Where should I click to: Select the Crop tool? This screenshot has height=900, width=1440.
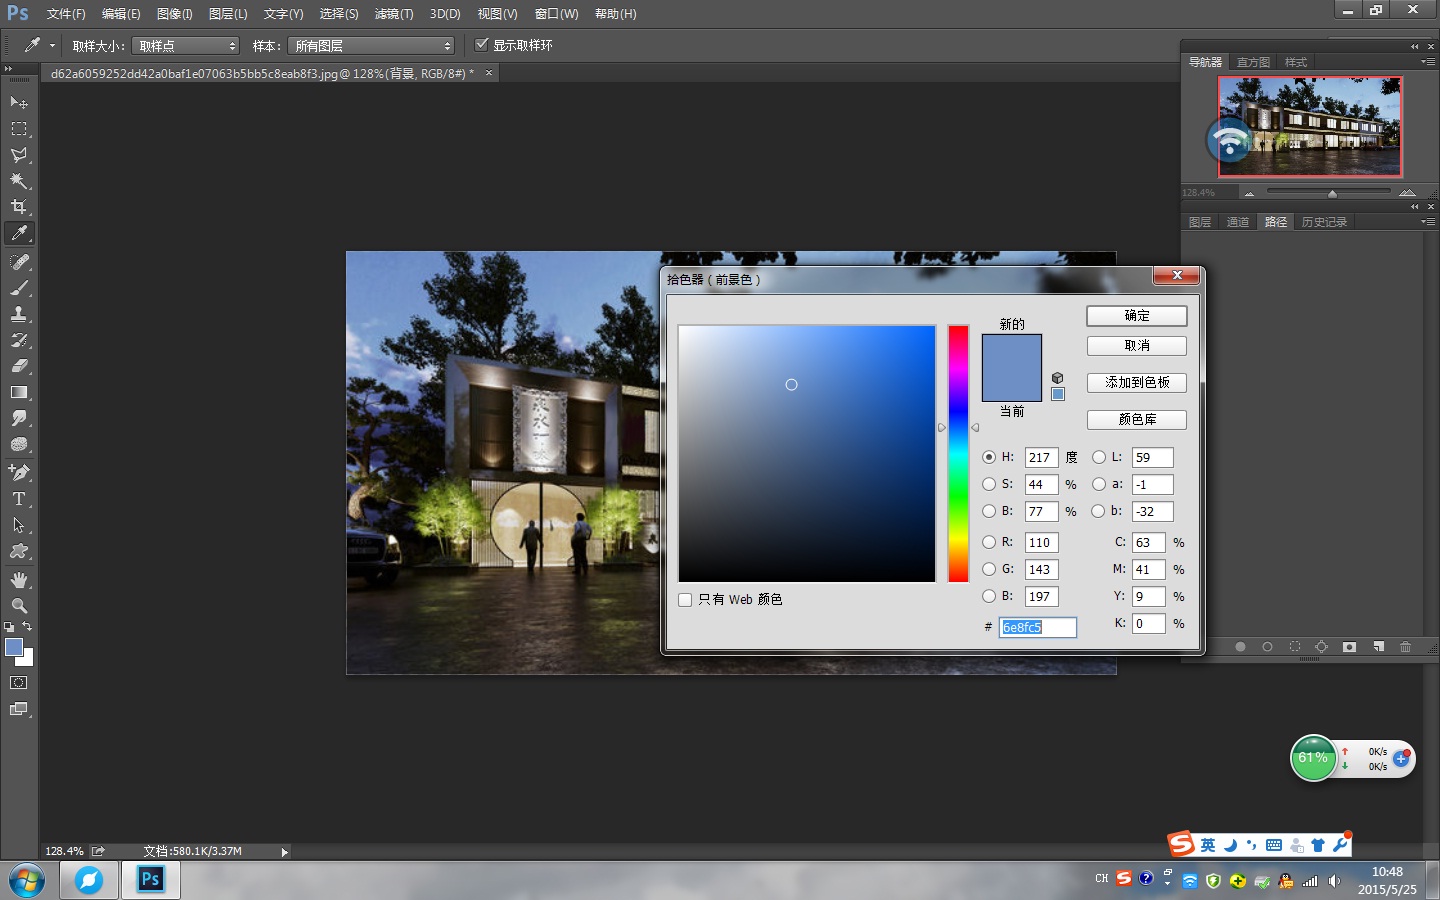19,207
